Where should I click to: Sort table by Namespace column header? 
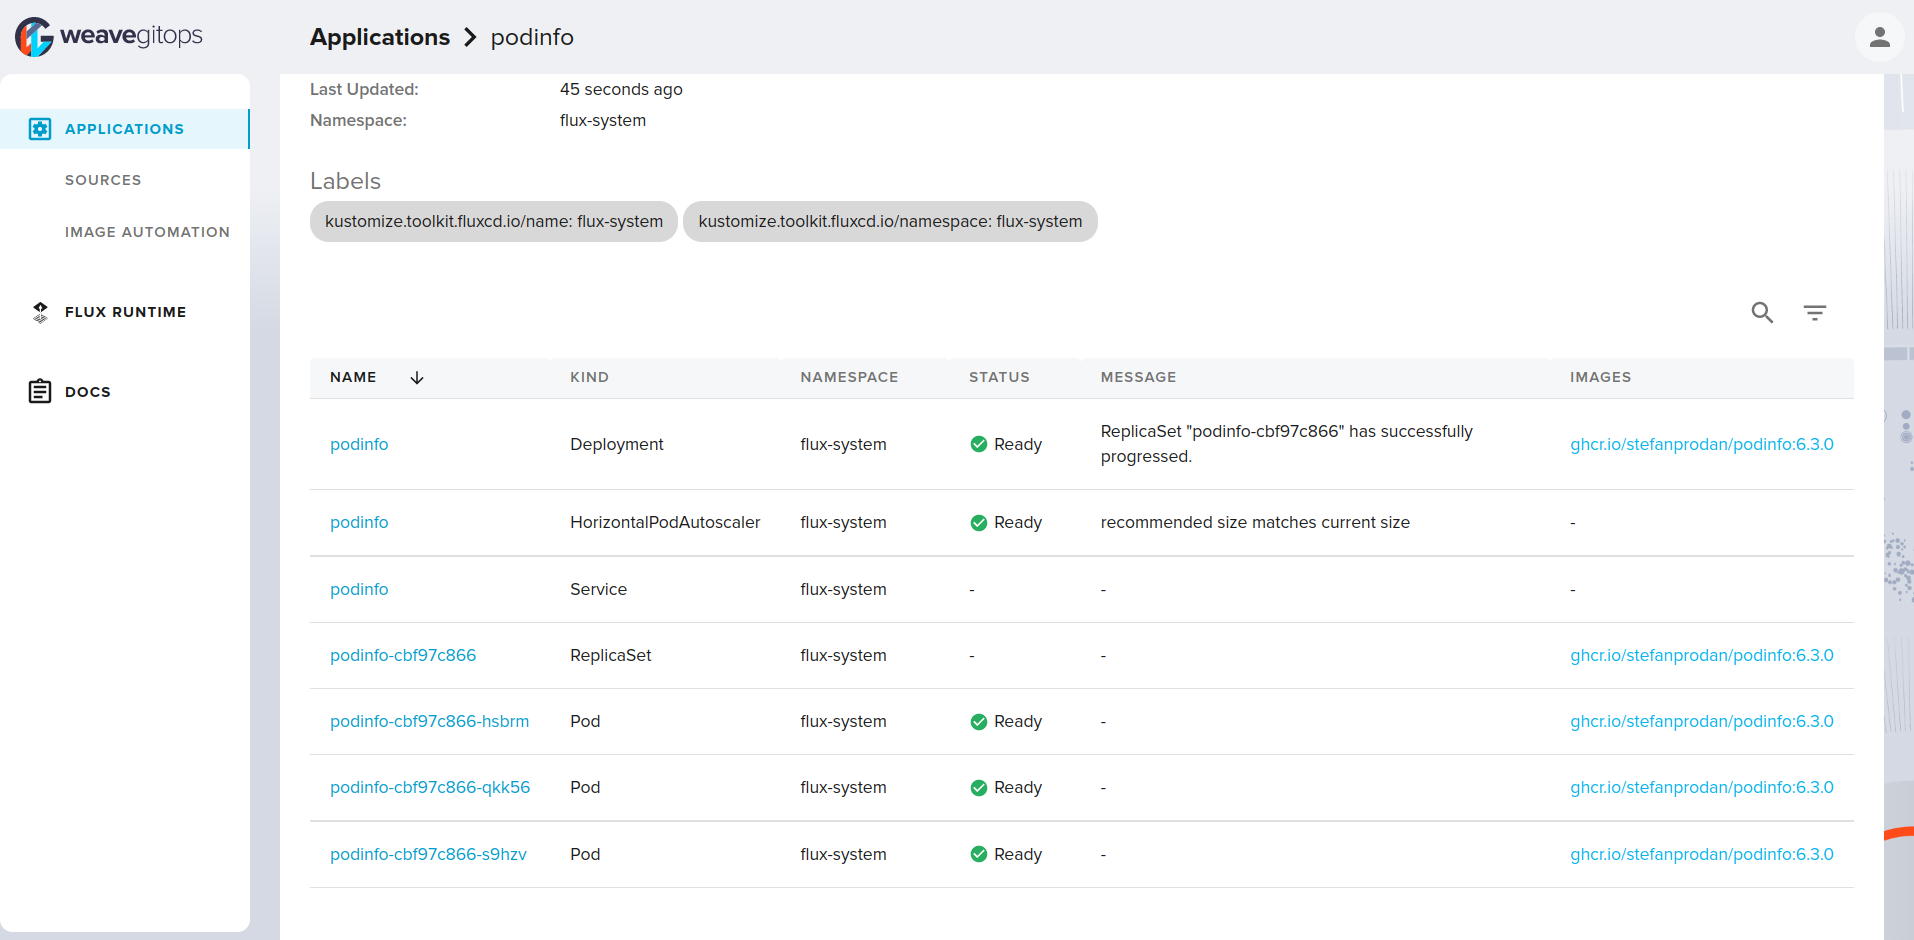[x=849, y=377]
